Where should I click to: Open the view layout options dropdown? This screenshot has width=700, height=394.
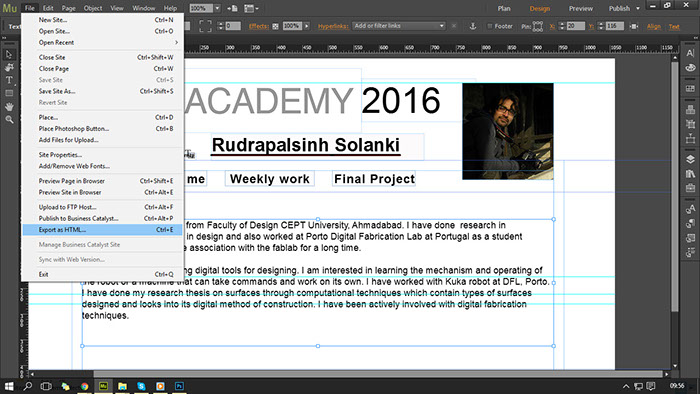point(251,8)
